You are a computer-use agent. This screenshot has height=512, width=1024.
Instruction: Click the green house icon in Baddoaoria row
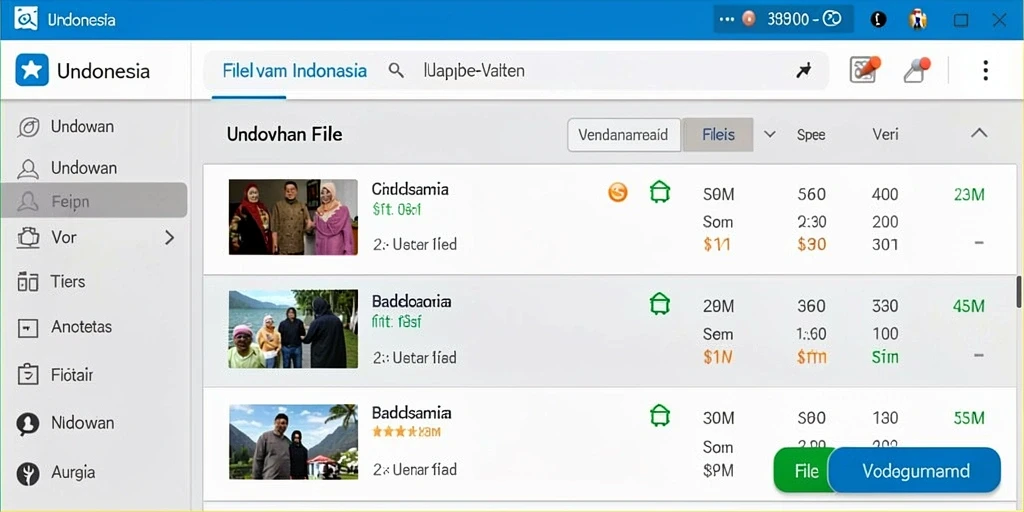[660, 304]
